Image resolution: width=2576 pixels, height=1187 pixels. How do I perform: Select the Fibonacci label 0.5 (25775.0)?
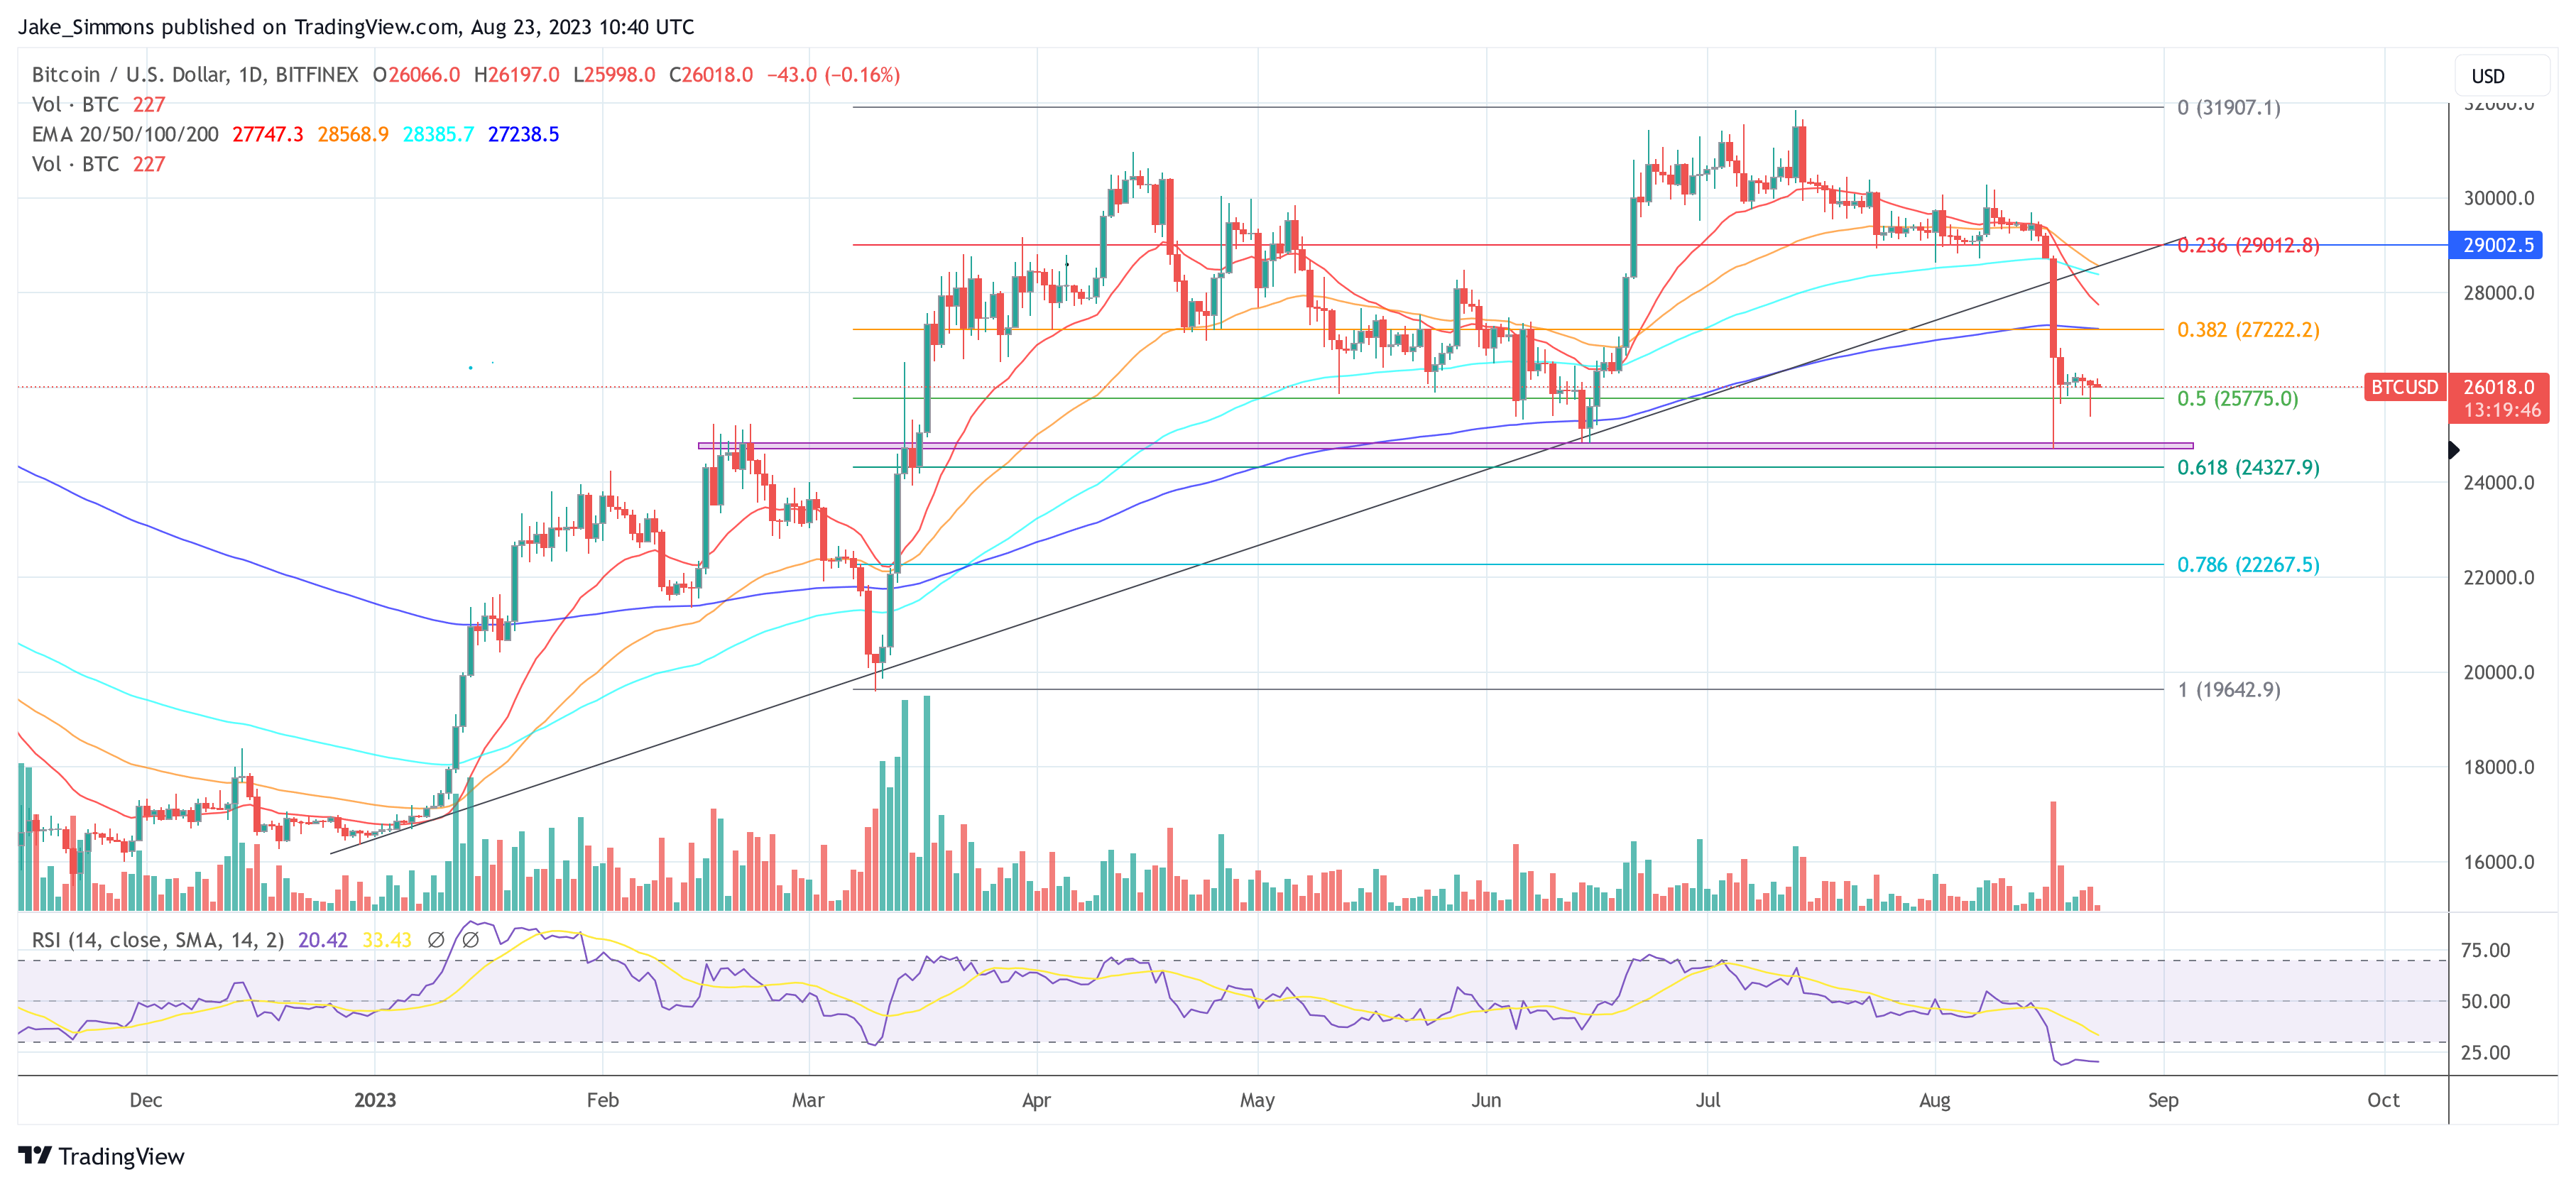coord(2238,398)
